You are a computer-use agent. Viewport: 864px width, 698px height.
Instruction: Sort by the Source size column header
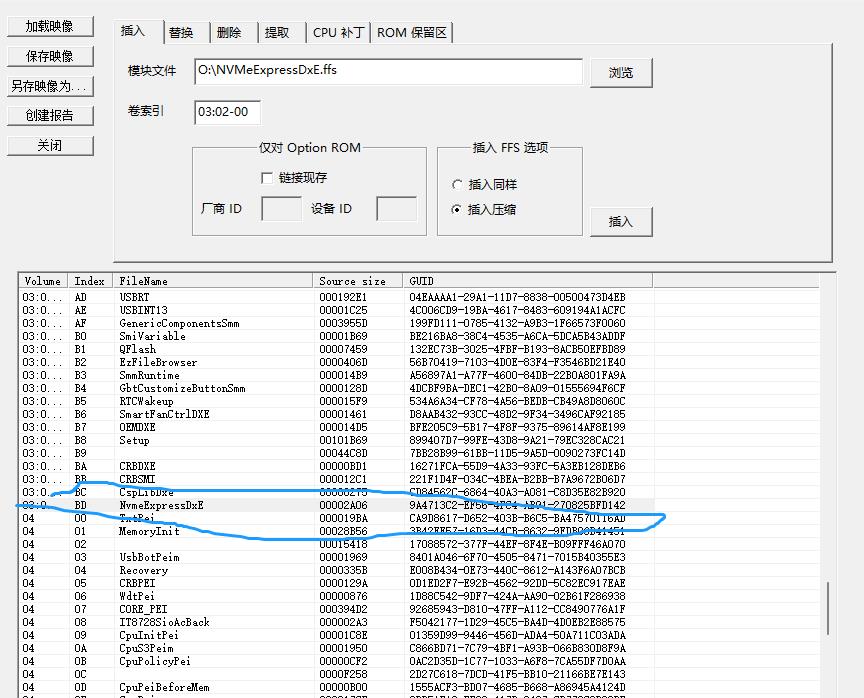coord(358,281)
